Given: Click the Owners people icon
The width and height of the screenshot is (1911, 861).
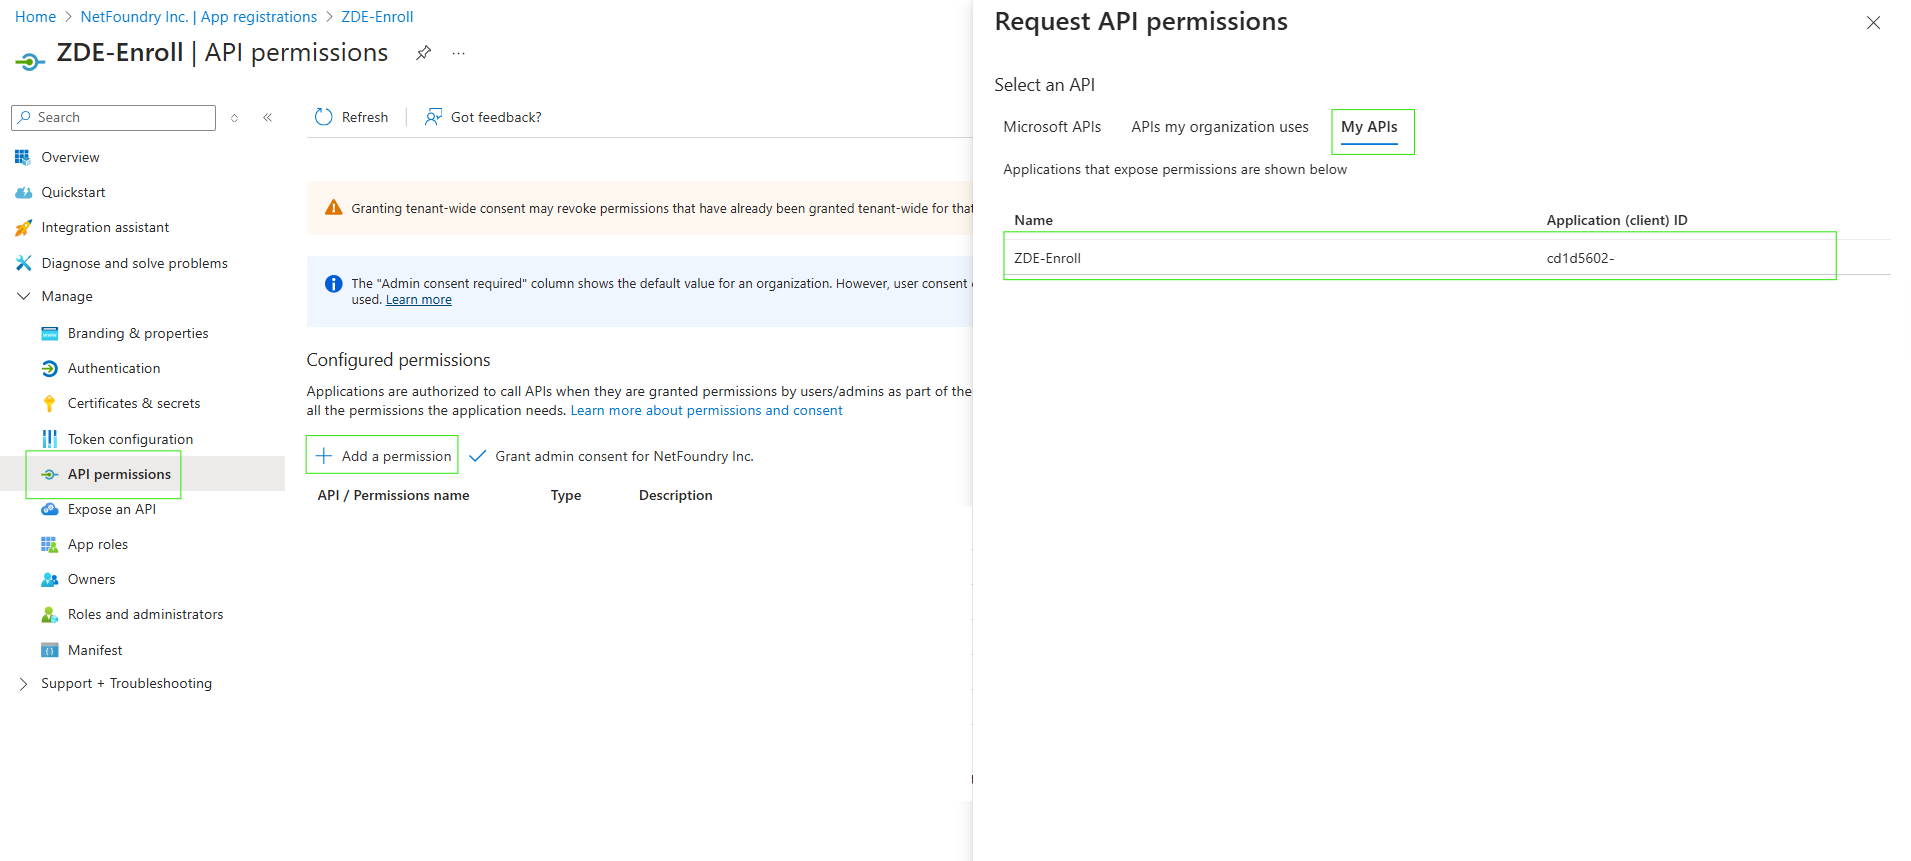Looking at the screenshot, I should coord(49,579).
